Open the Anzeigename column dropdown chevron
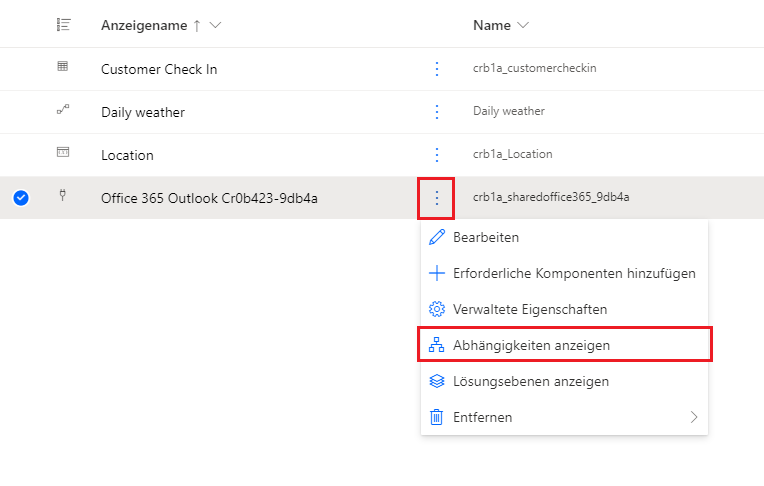The width and height of the screenshot is (764, 486). click(215, 25)
